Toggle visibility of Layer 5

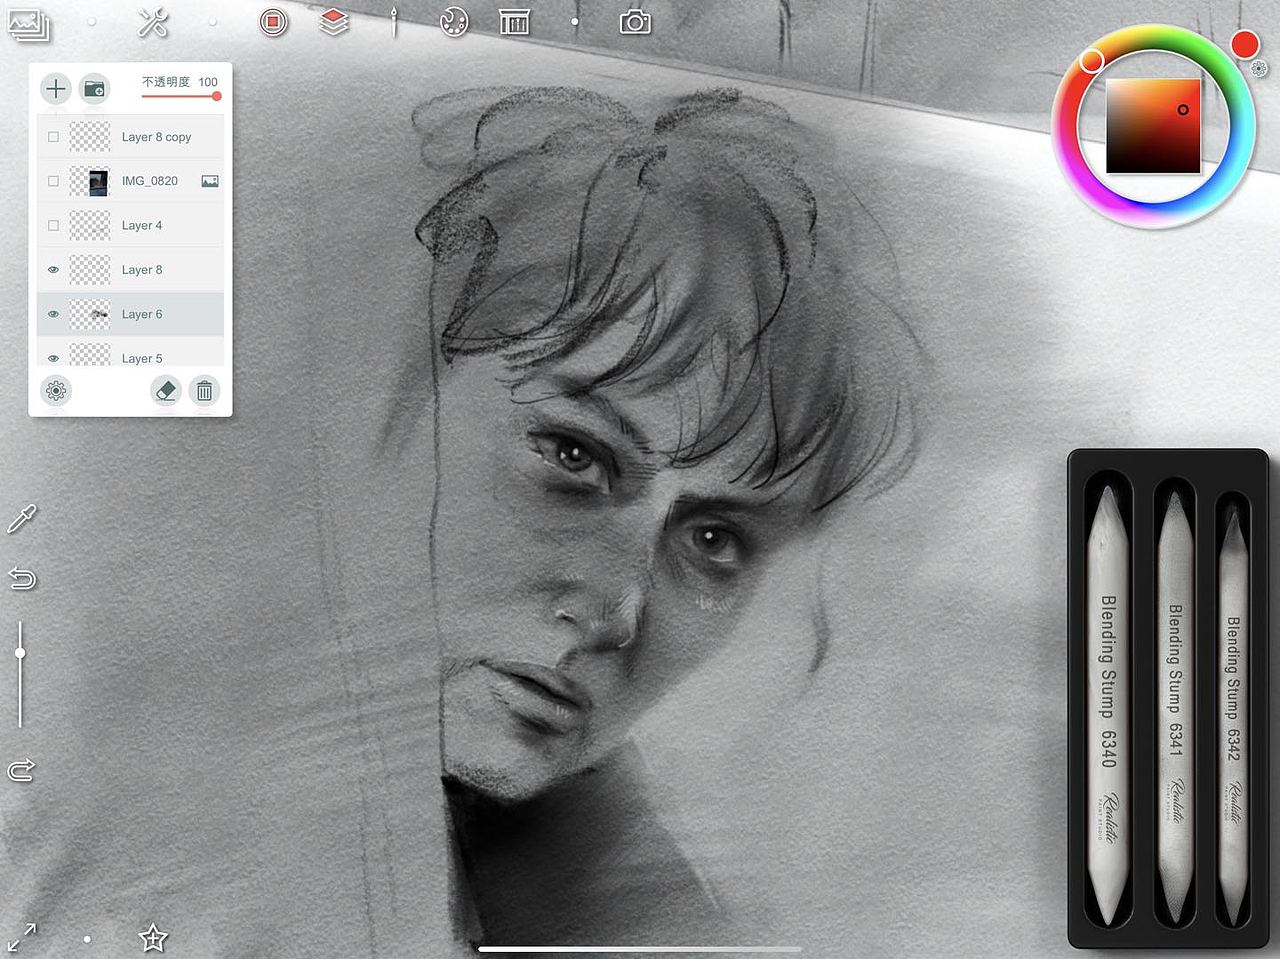click(x=53, y=357)
